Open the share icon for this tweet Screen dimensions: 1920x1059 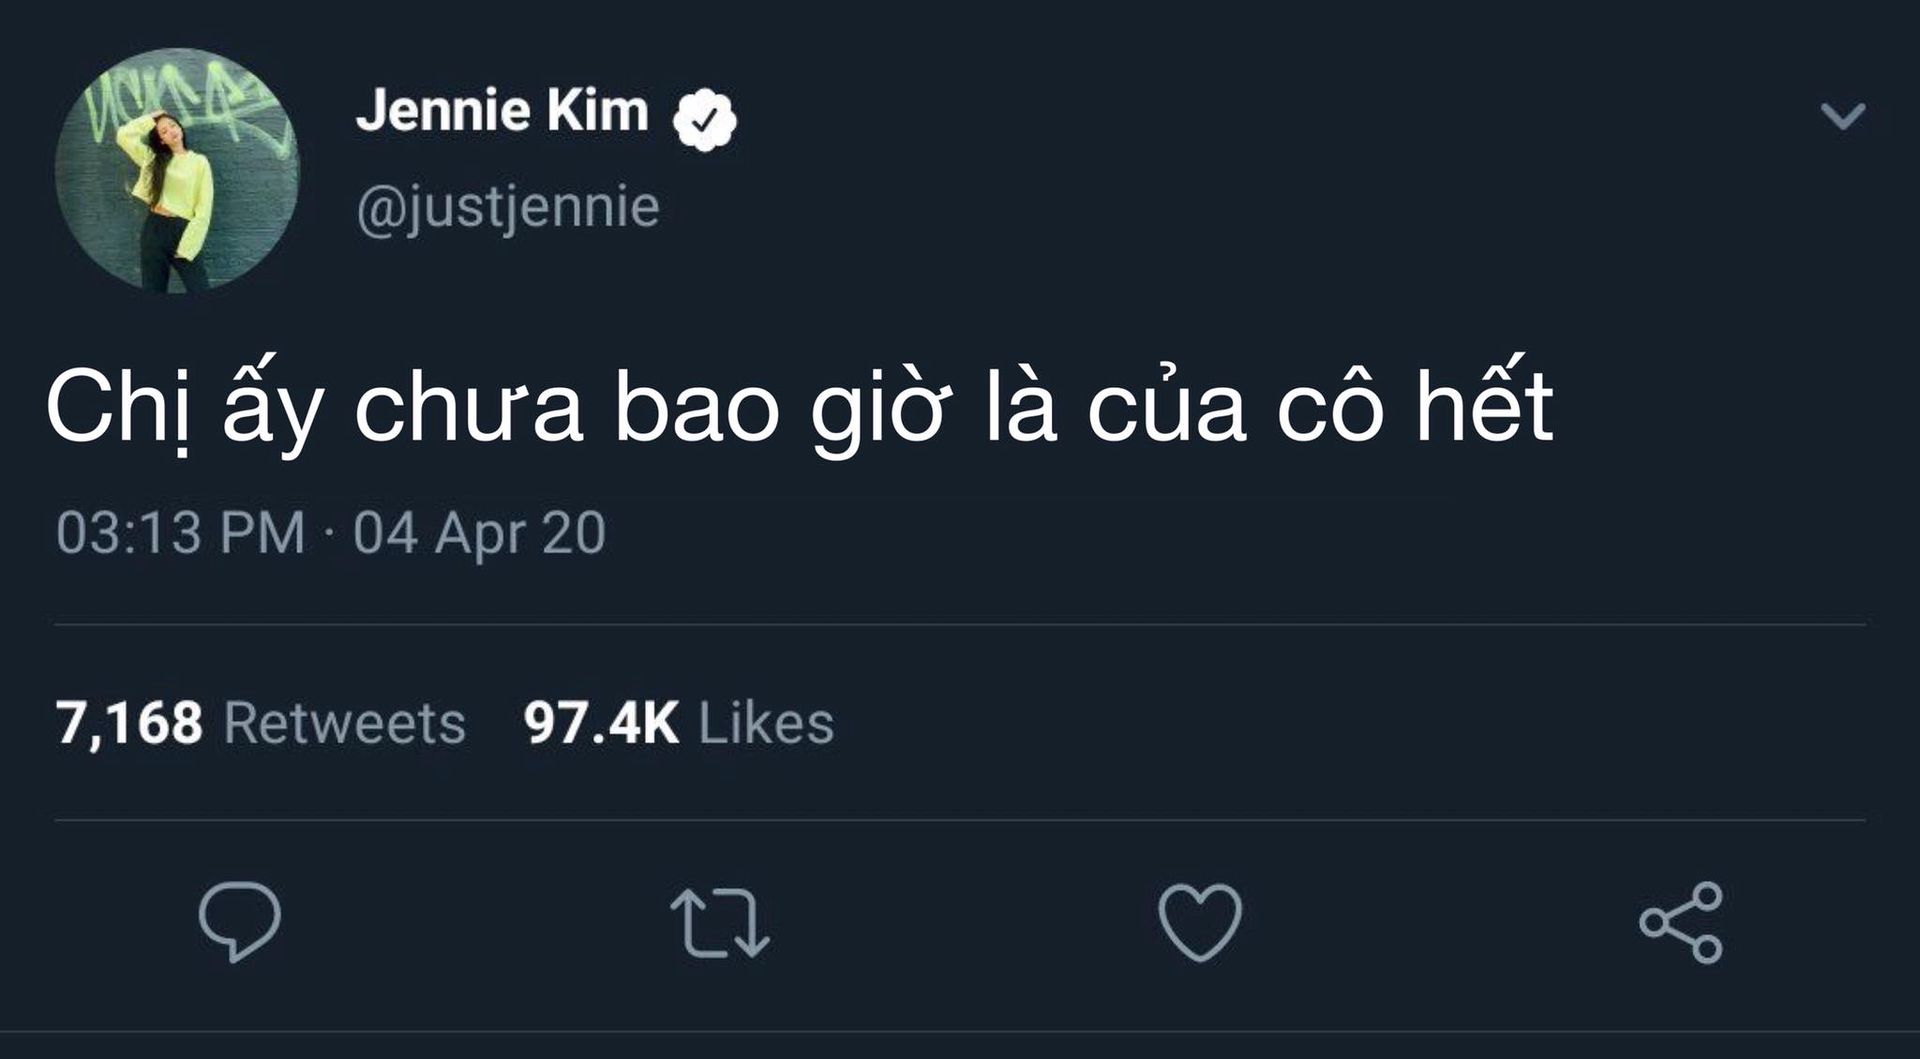(x=1680, y=922)
